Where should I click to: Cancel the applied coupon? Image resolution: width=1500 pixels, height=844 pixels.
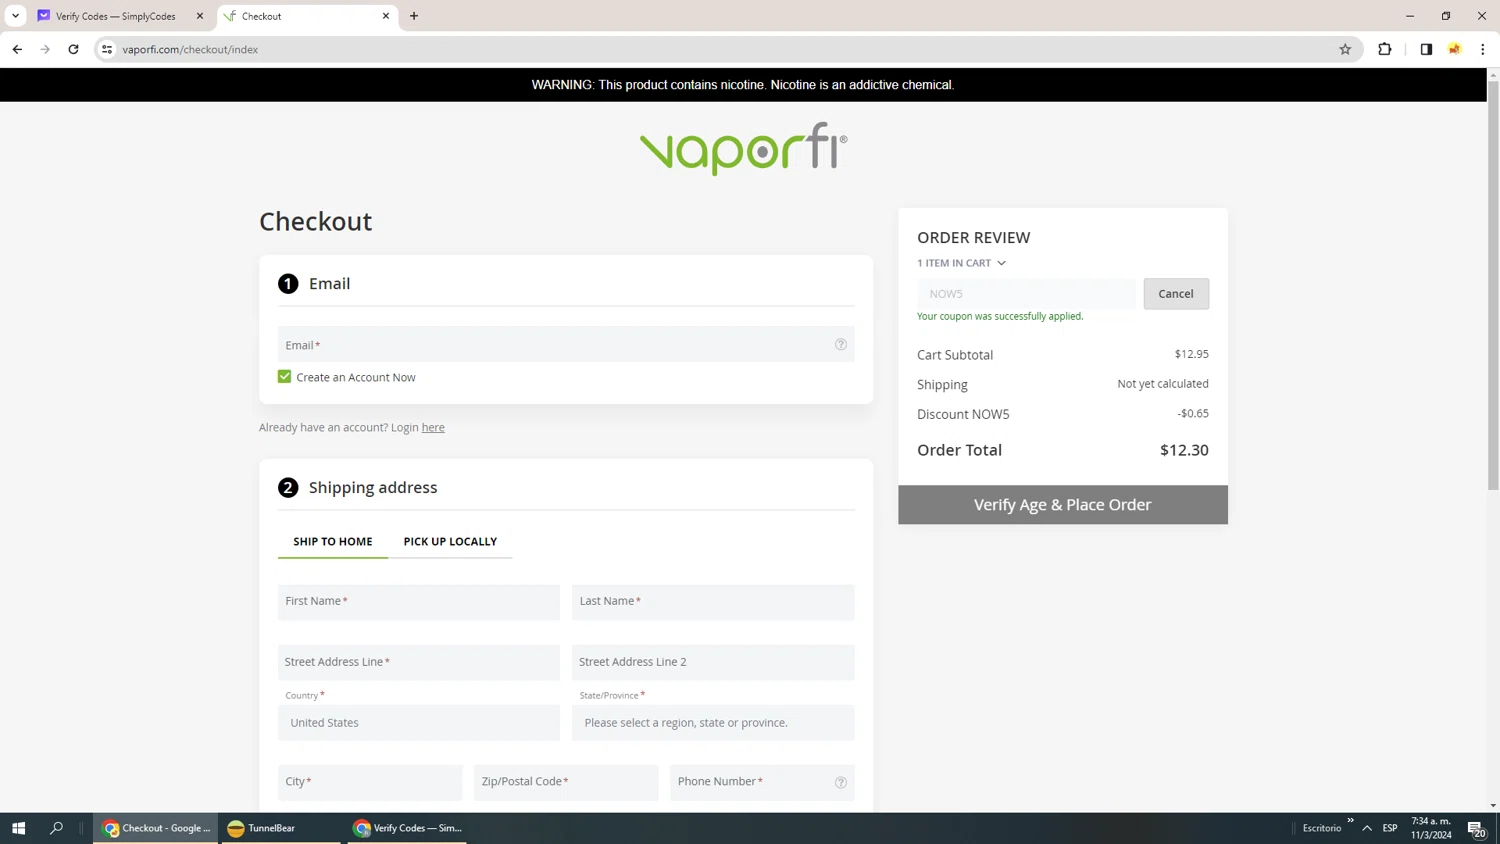pos(1176,293)
